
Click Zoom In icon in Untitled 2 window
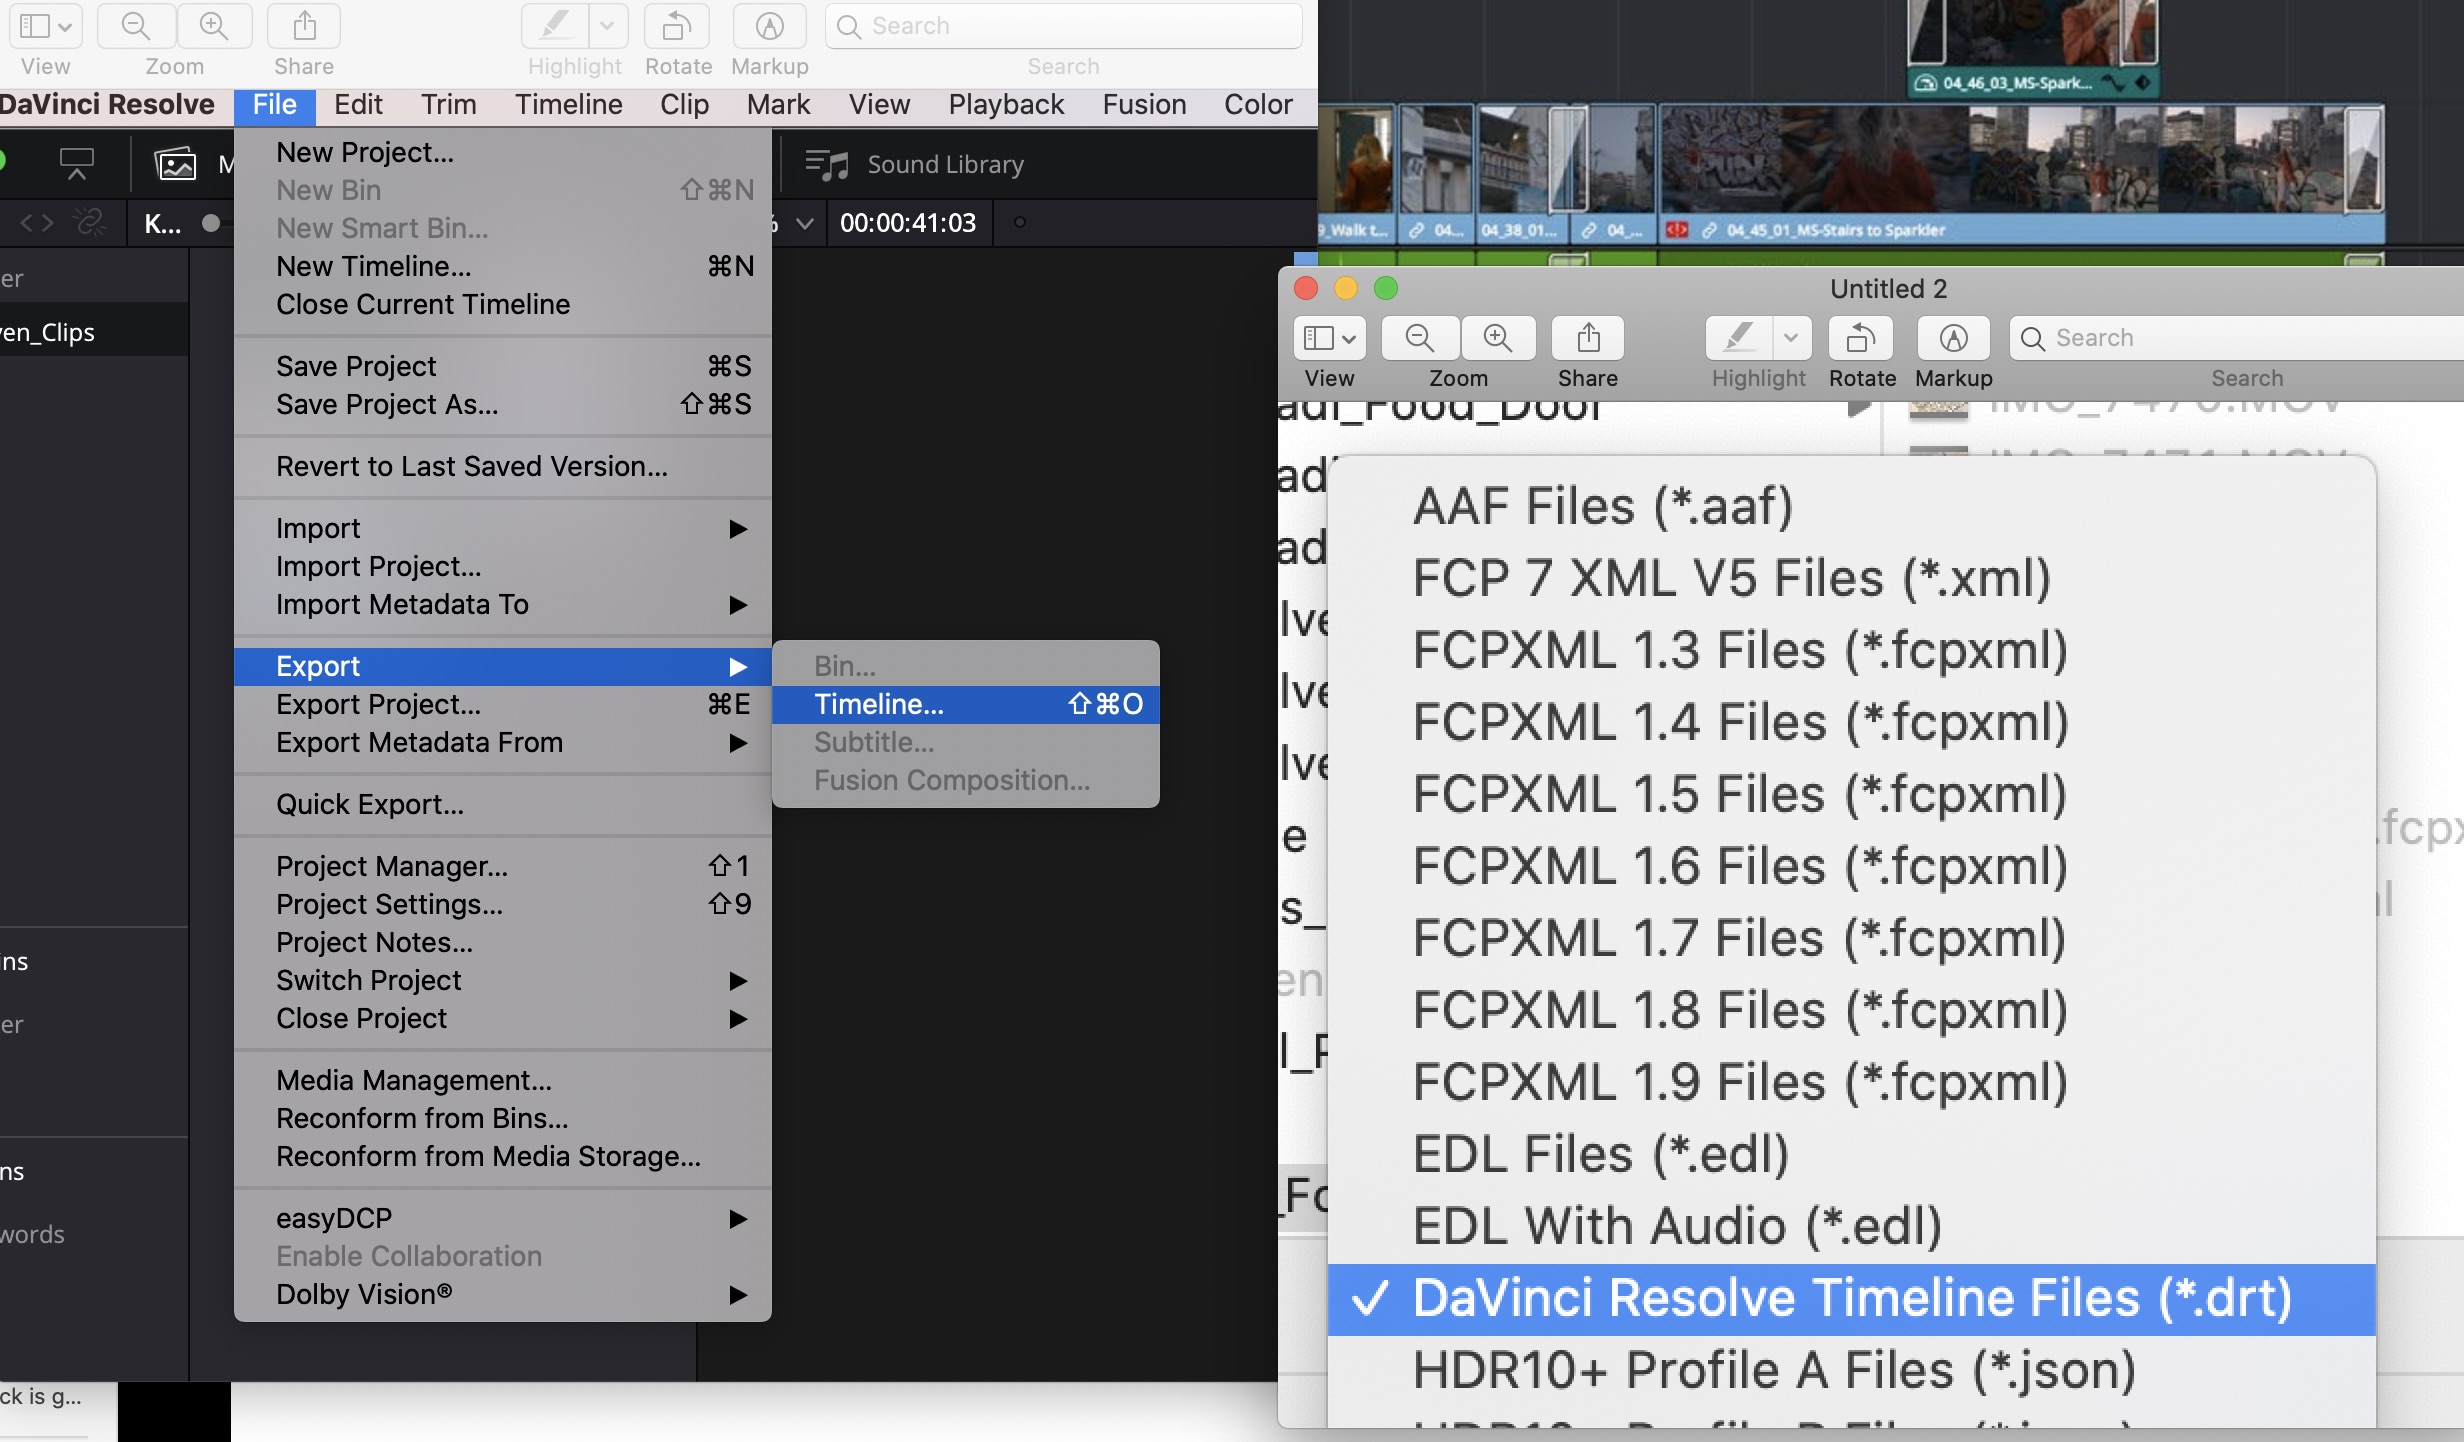(x=1497, y=338)
